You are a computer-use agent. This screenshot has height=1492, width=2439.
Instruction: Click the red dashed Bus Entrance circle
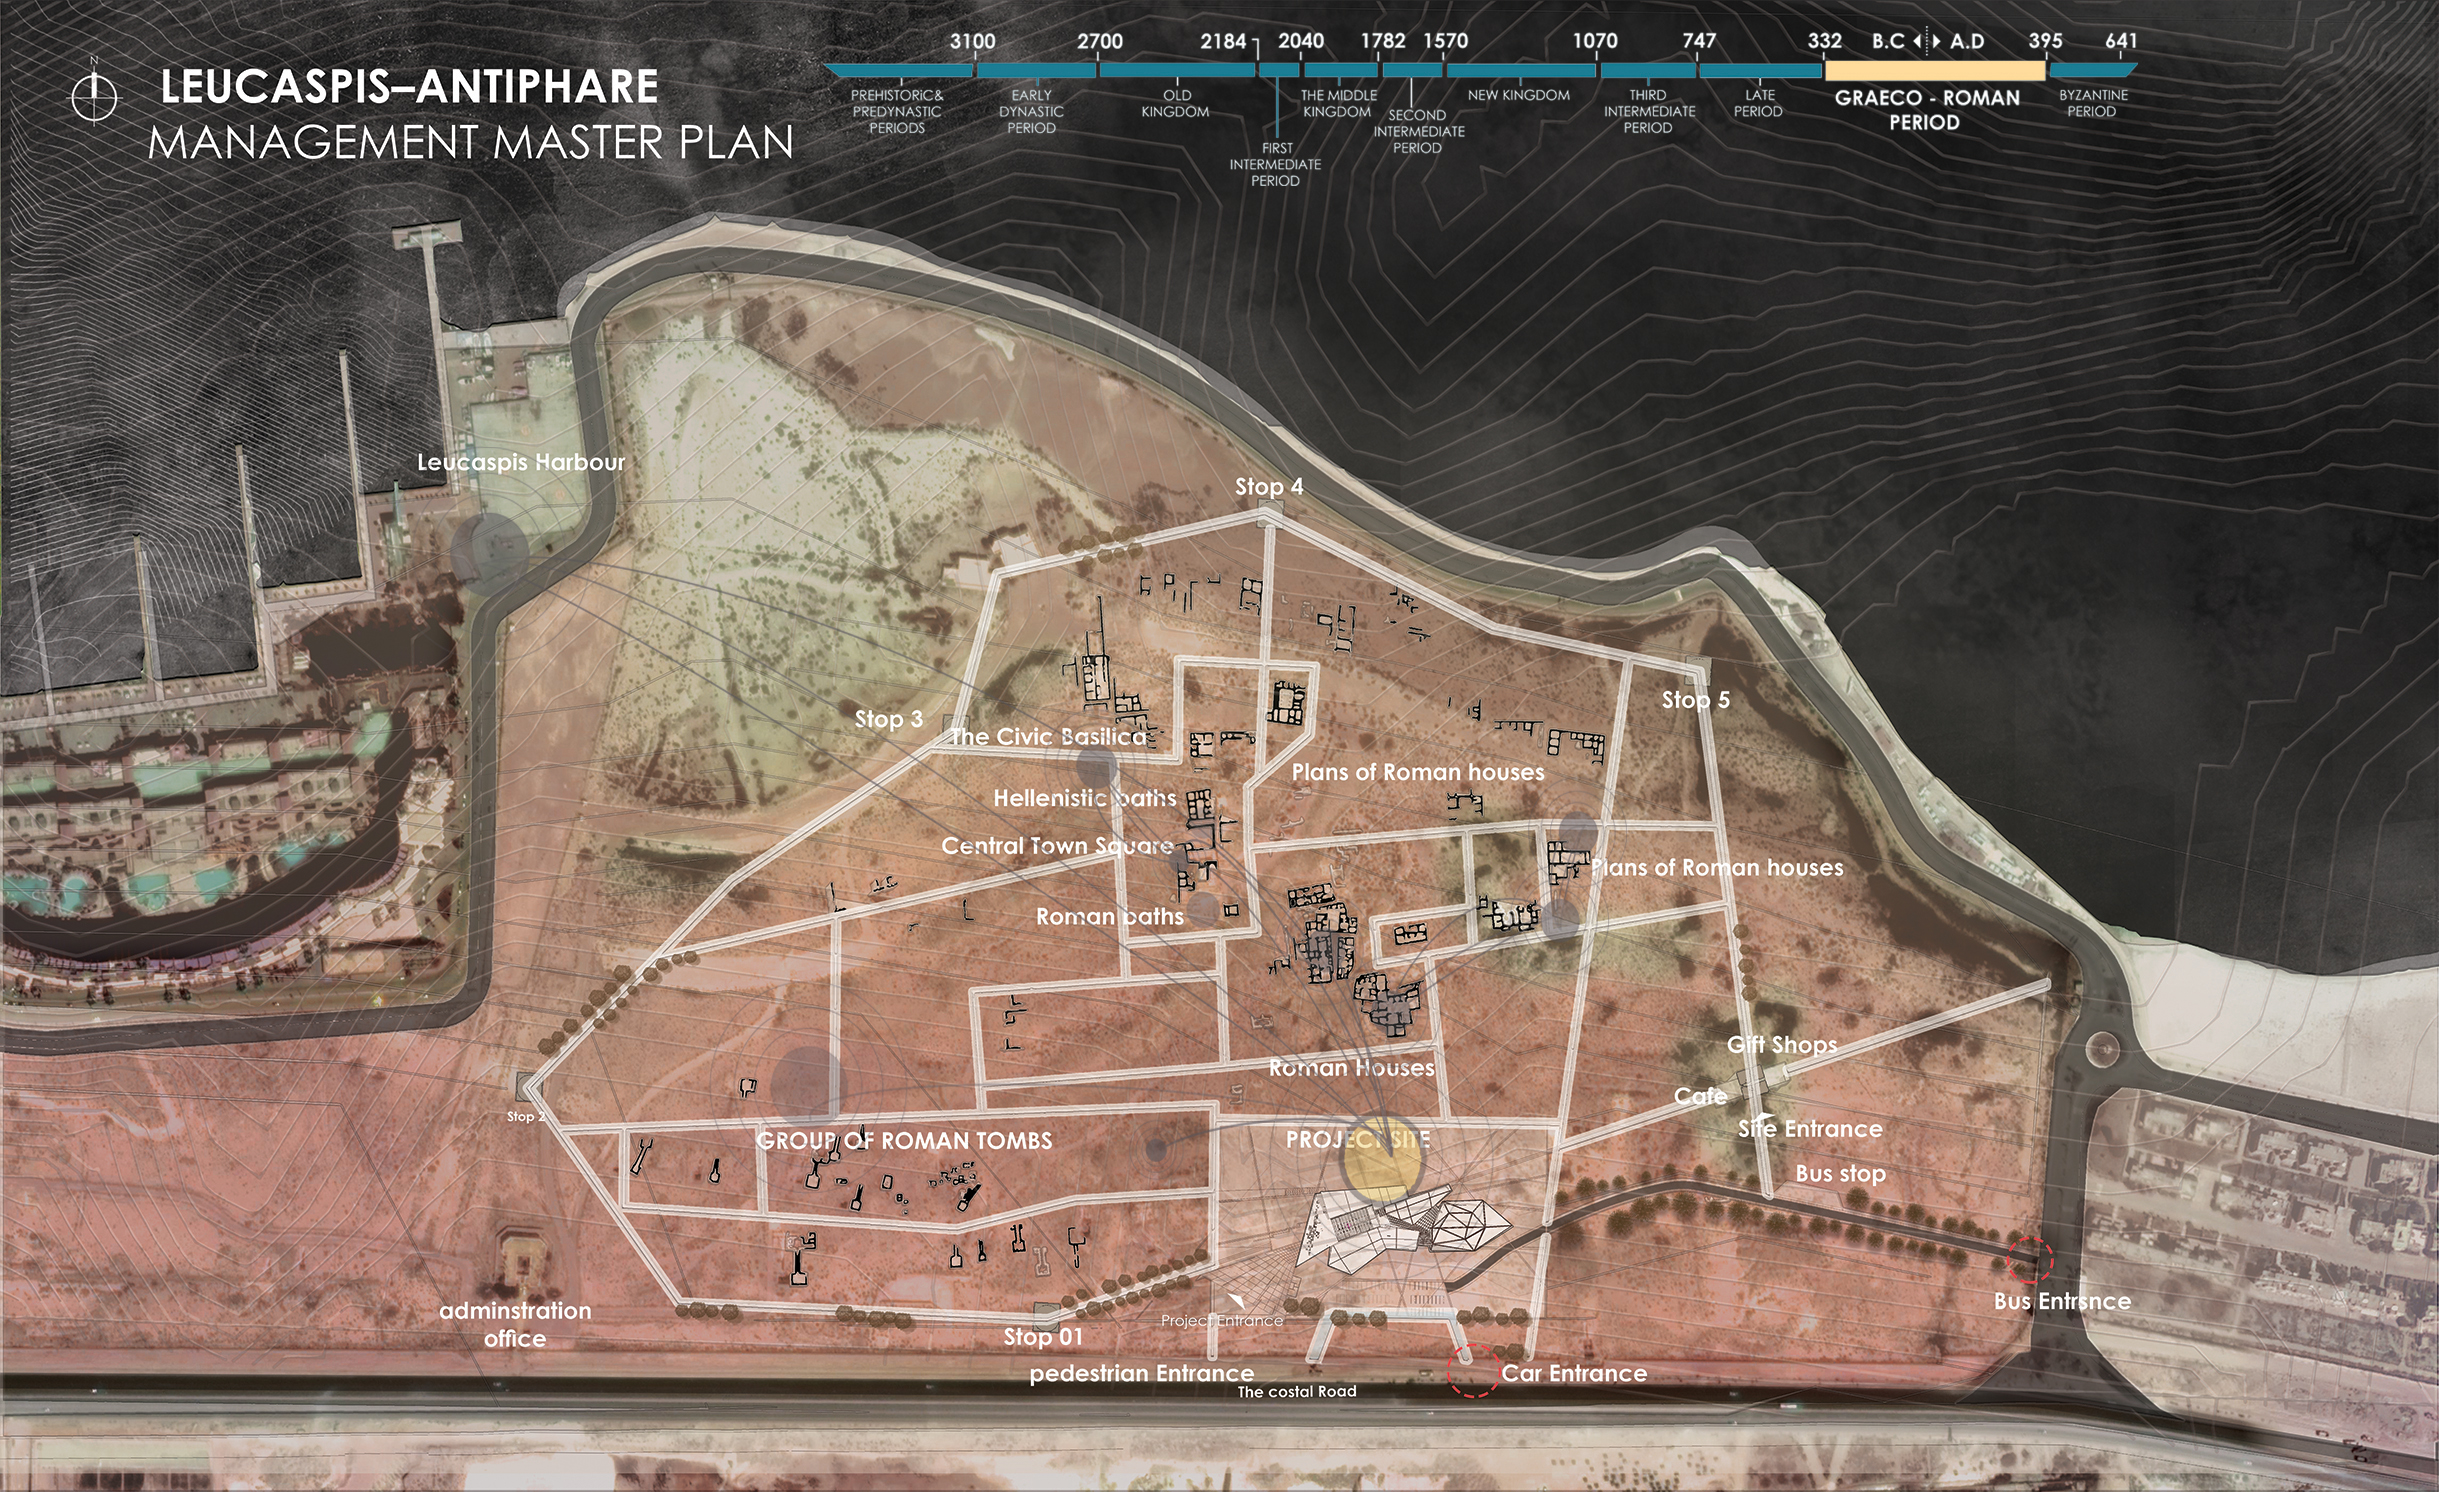(2029, 1259)
